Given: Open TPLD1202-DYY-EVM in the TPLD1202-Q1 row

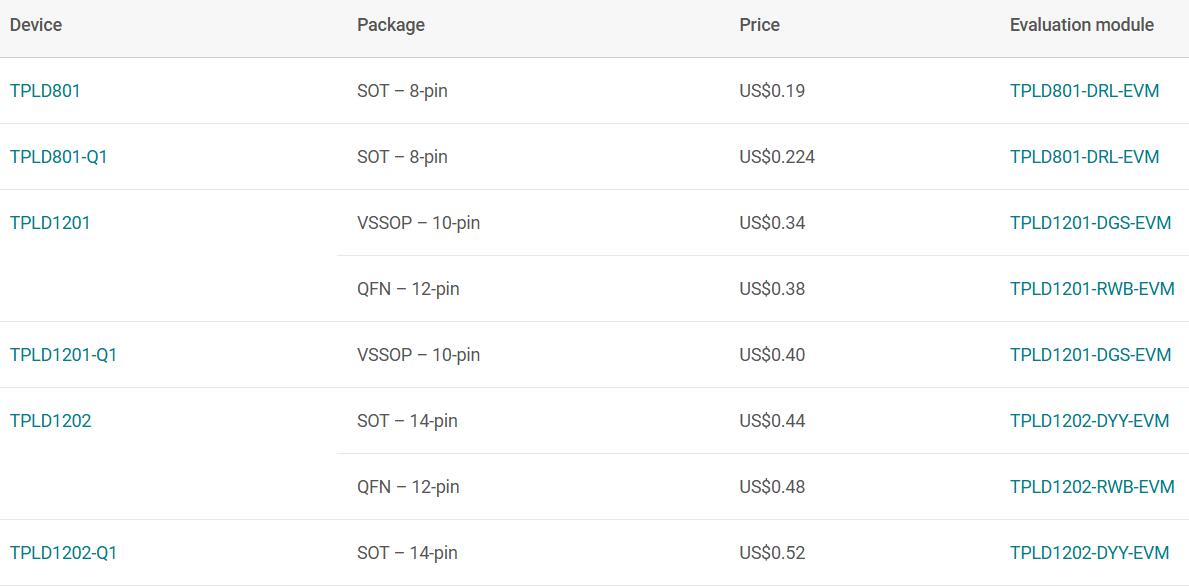Looking at the screenshot, I should click(1090, 553).
